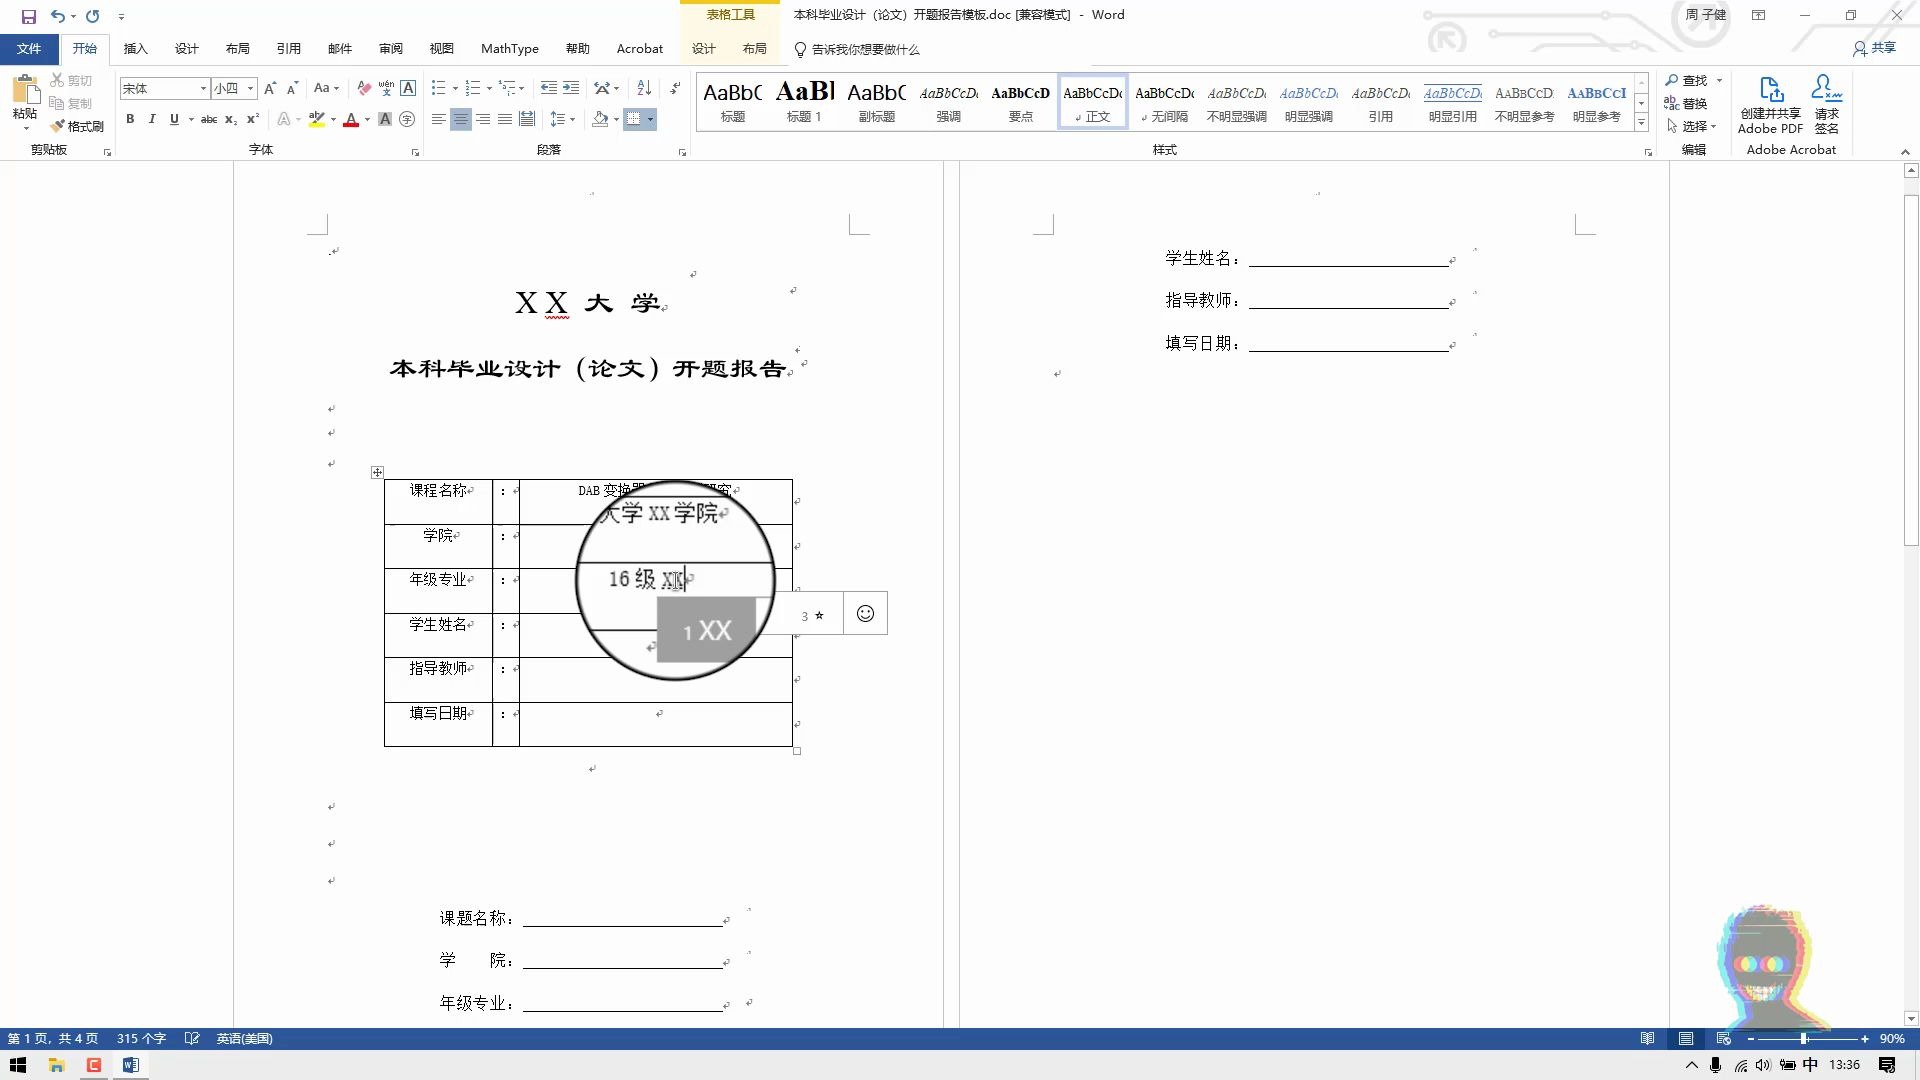This screenshot has height=1080, width=1920.
Task: Open the font name 宋体 dropdown
Action: (x=203, y=88)
